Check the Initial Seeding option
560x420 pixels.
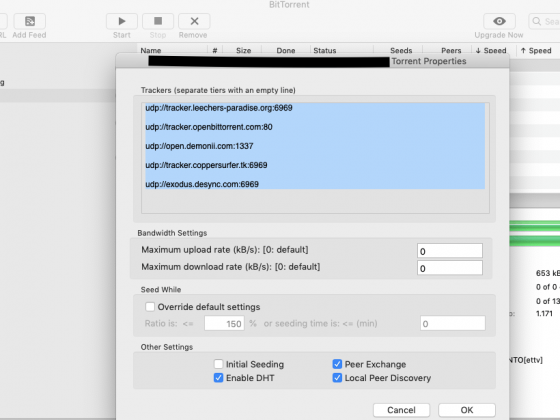coord(219,364)
